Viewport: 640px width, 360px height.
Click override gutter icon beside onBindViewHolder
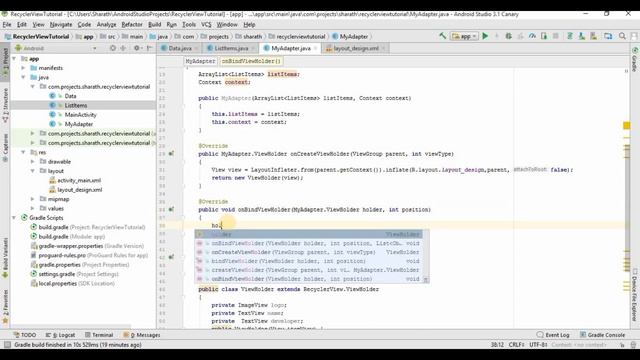(171, 209)
